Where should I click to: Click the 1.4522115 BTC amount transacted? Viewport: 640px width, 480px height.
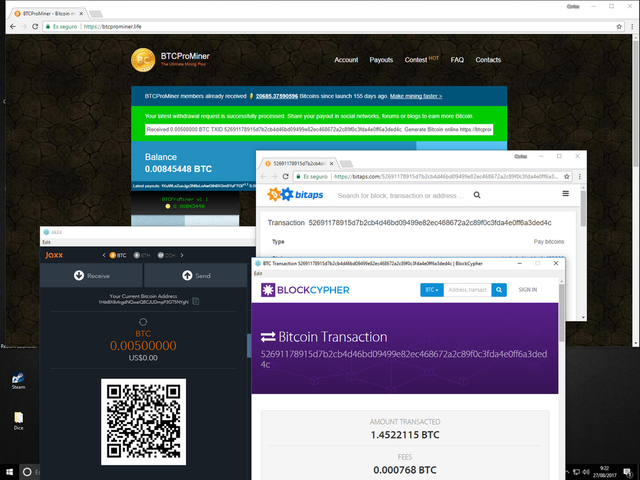tap(405, 435)
